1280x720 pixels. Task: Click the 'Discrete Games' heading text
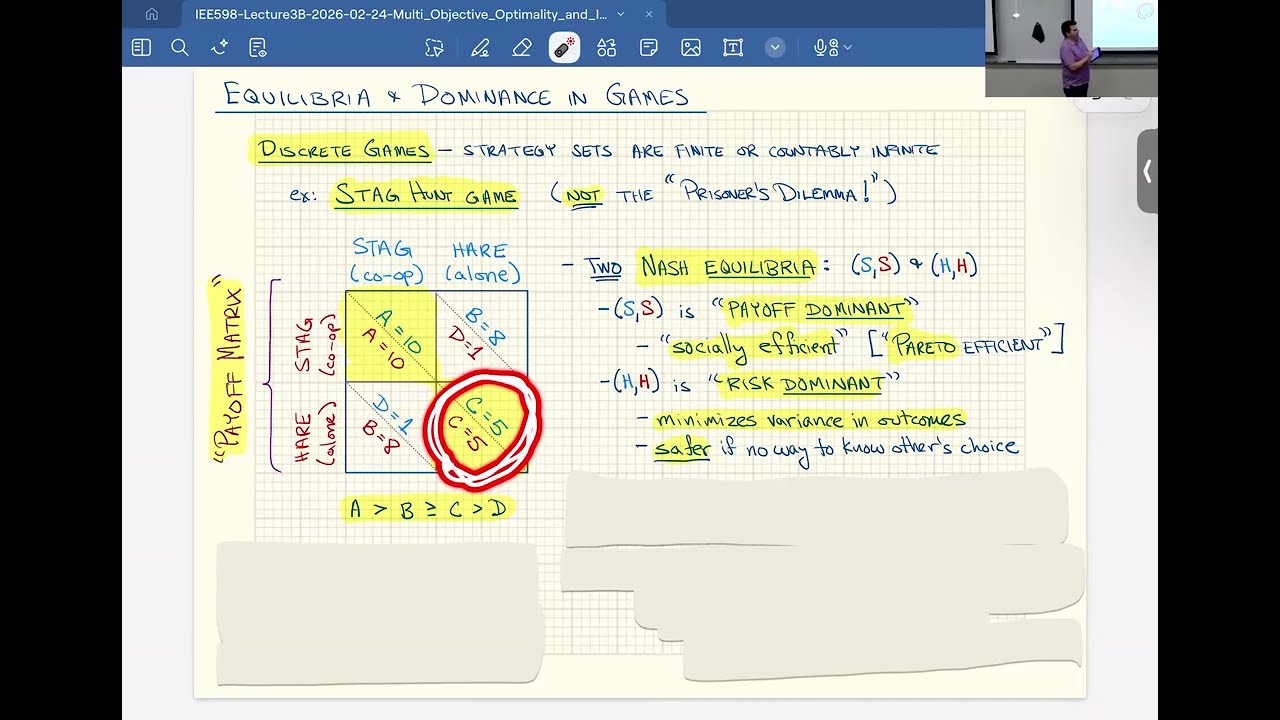(343, 150)
